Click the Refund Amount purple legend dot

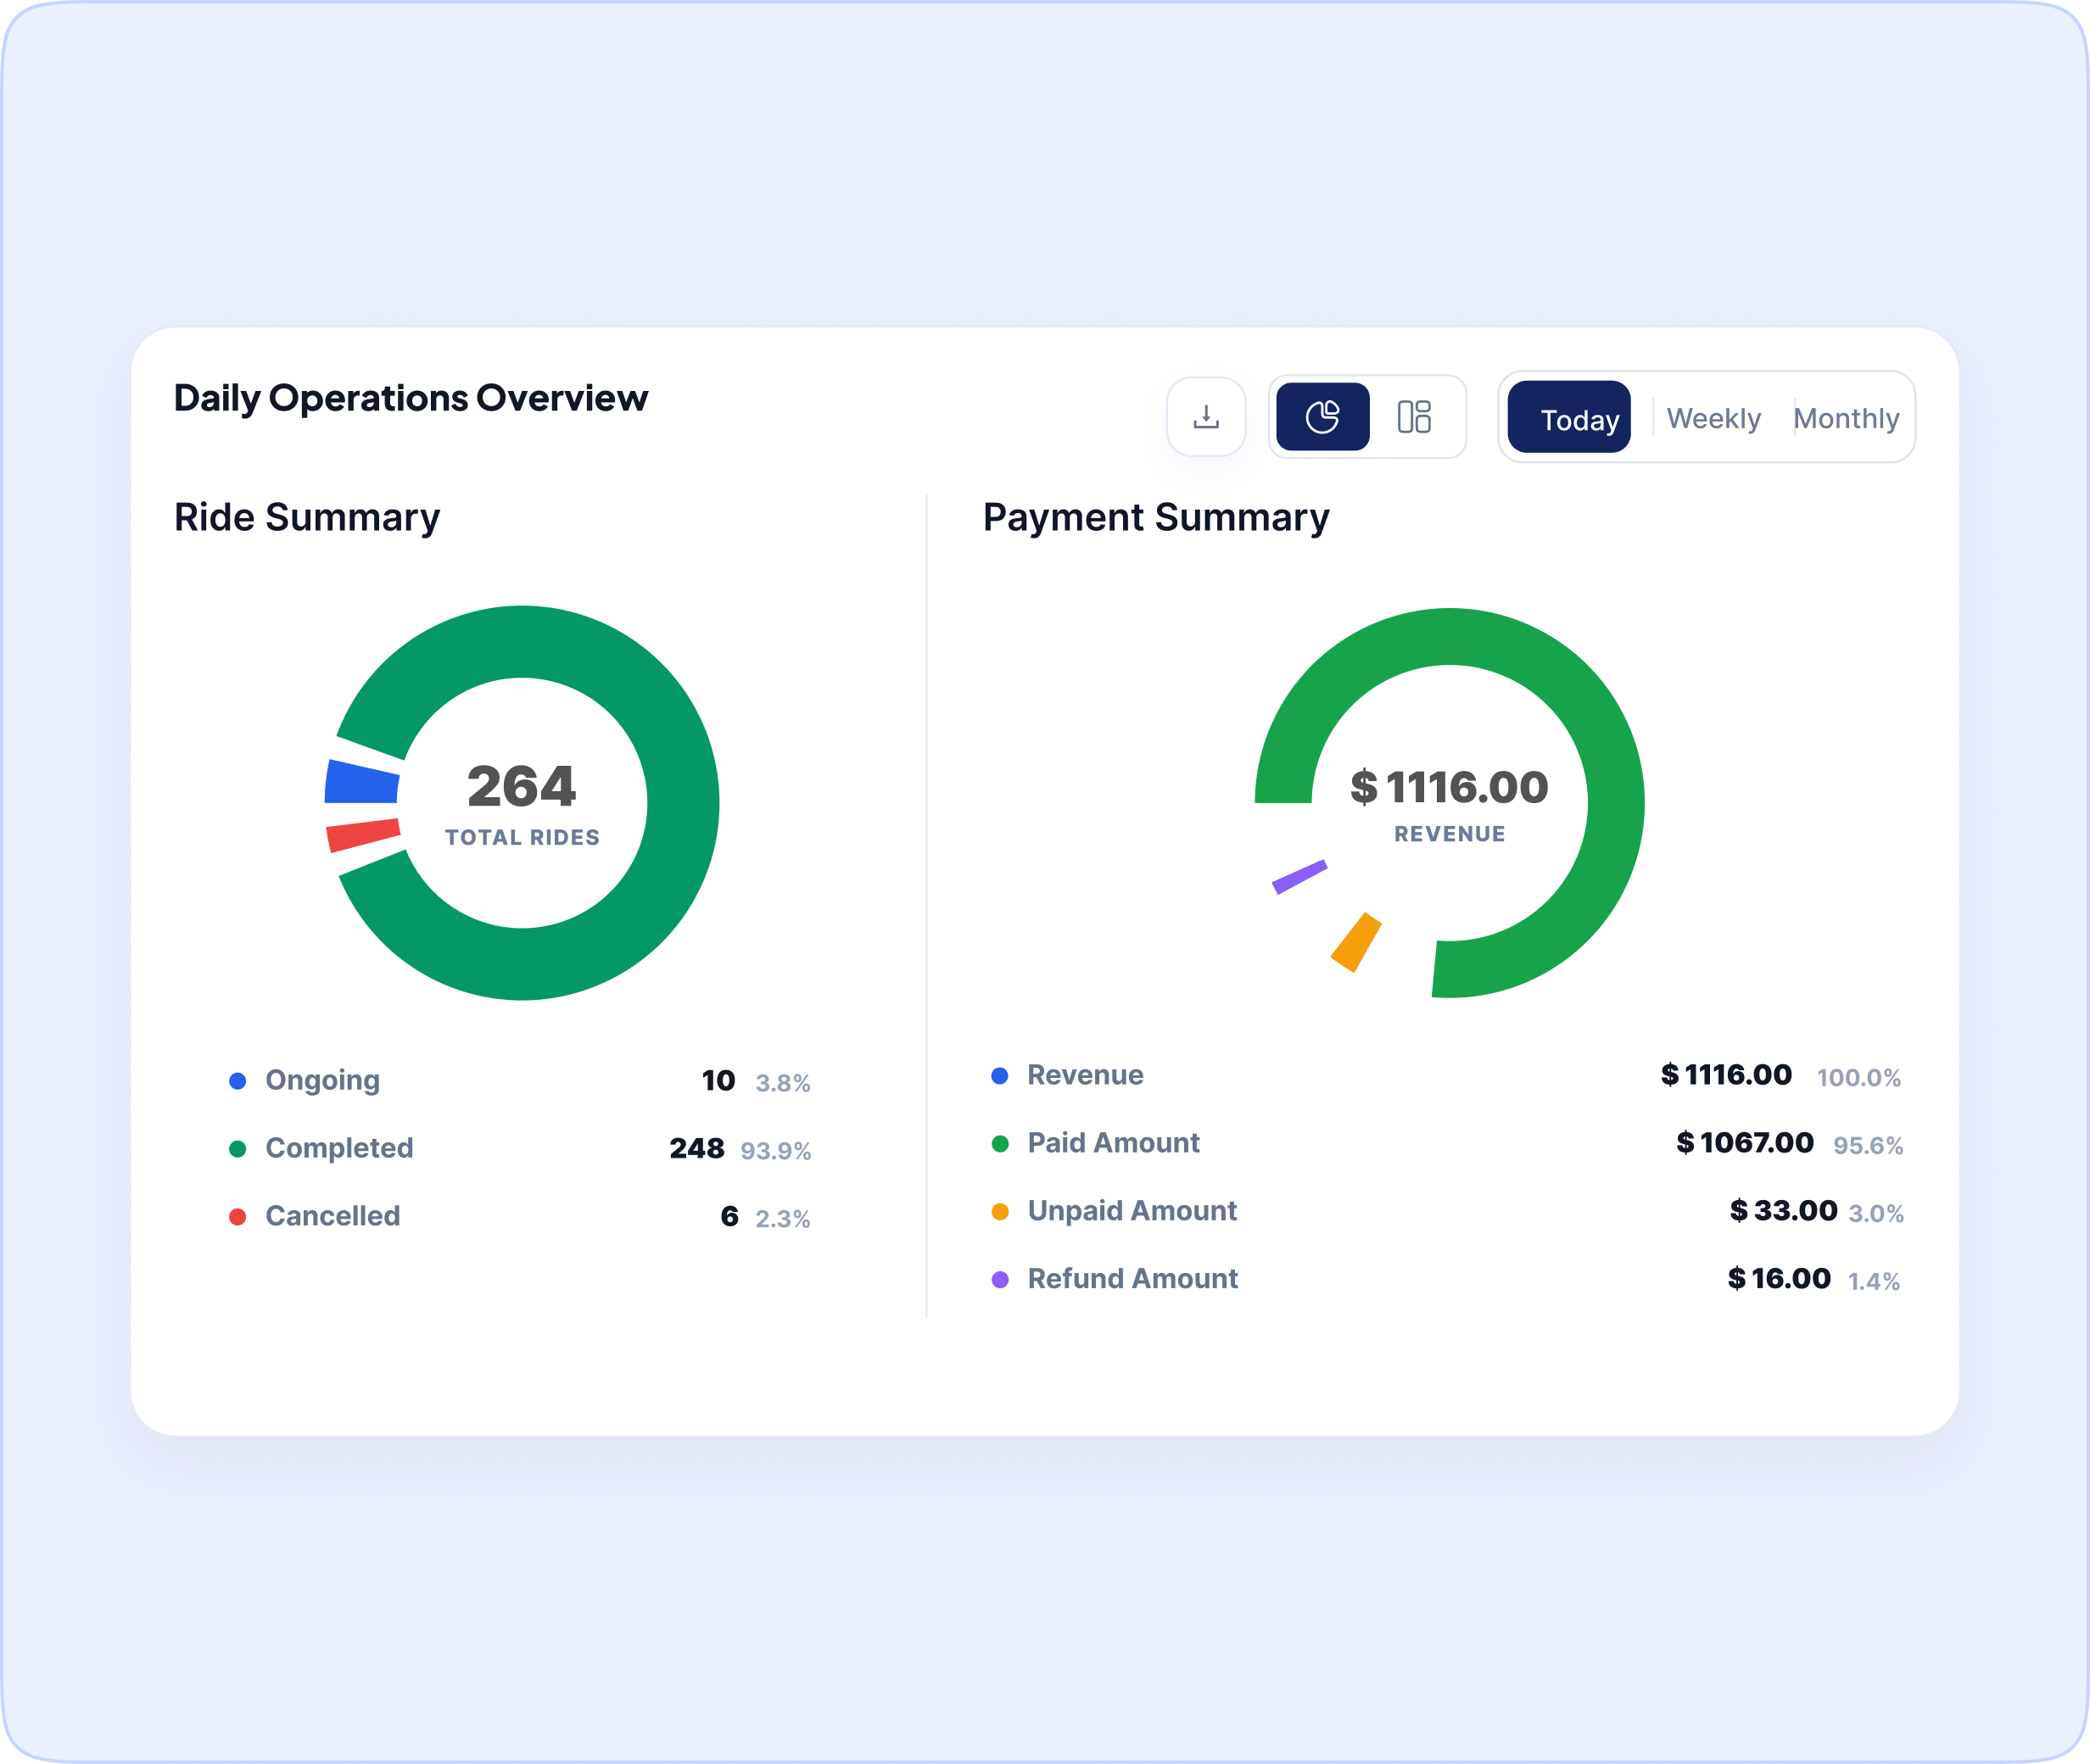1000,1280
